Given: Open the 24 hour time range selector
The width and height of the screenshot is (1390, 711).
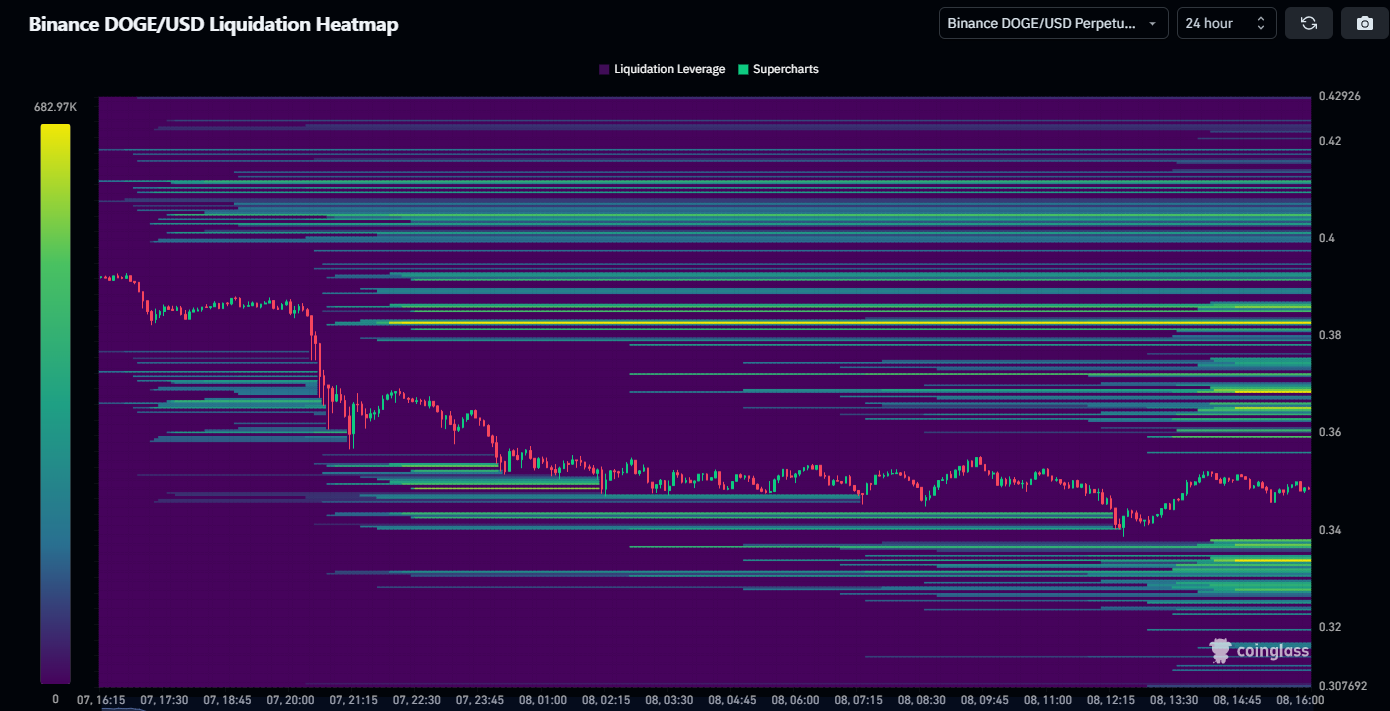Looking at the screenshot, I should tap(1227, 23).
